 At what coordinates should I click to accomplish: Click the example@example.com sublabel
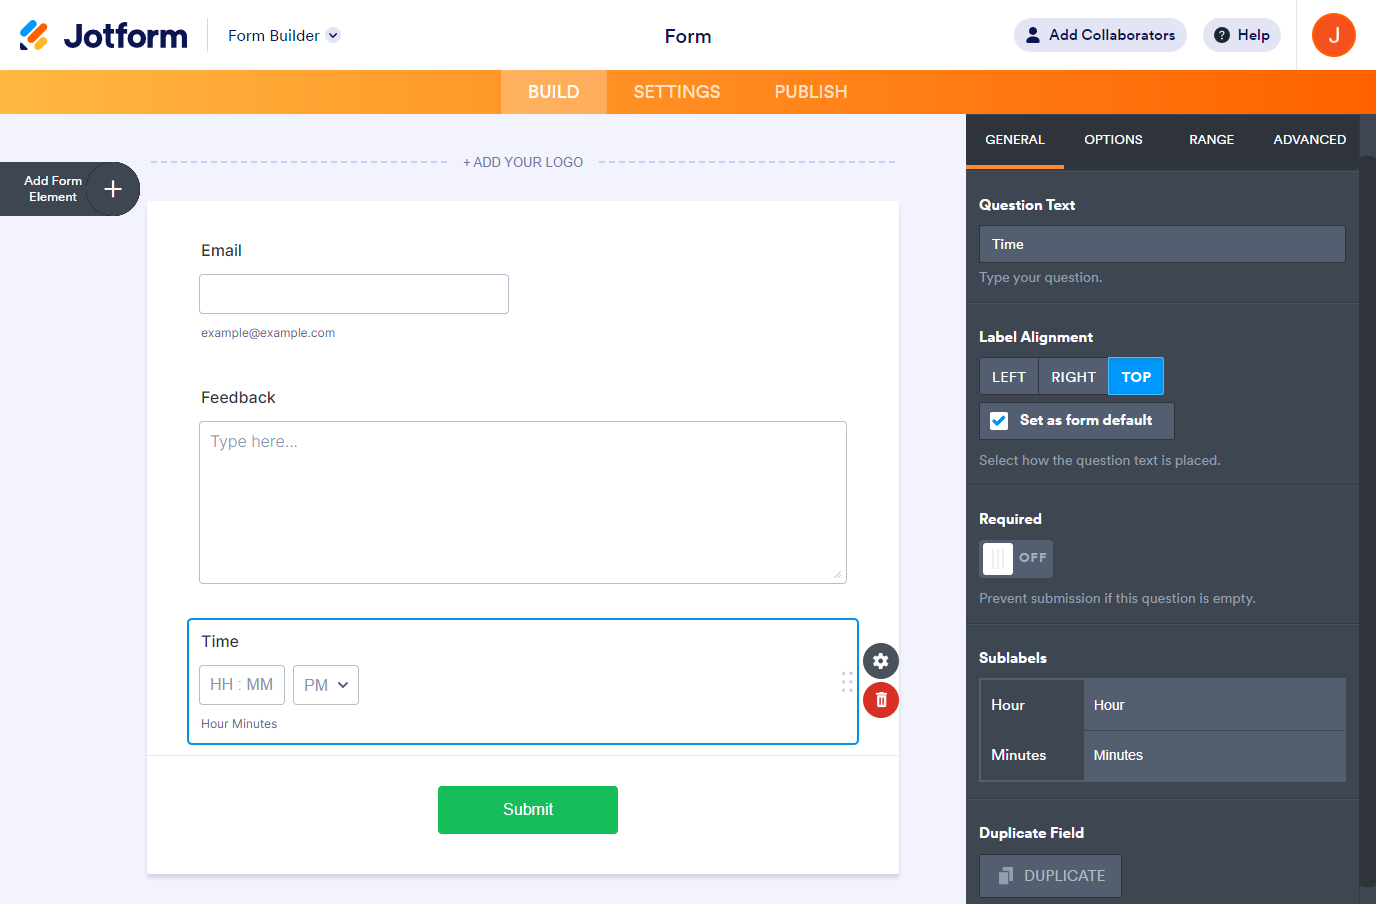pos(268,333)
